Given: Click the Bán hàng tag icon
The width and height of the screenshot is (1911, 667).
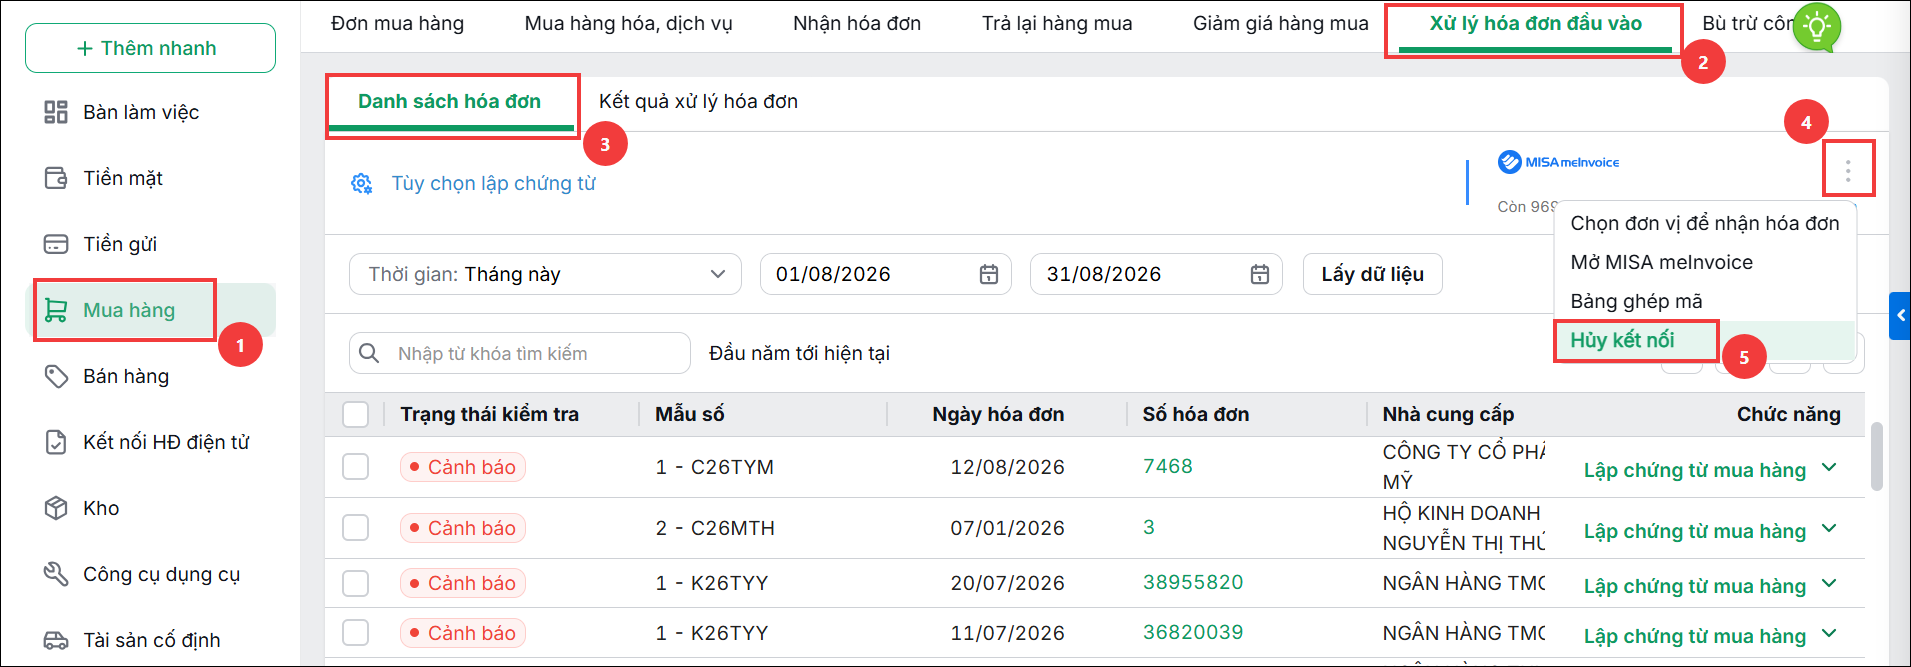Looking at the screenshot, I should click(56, 376).
